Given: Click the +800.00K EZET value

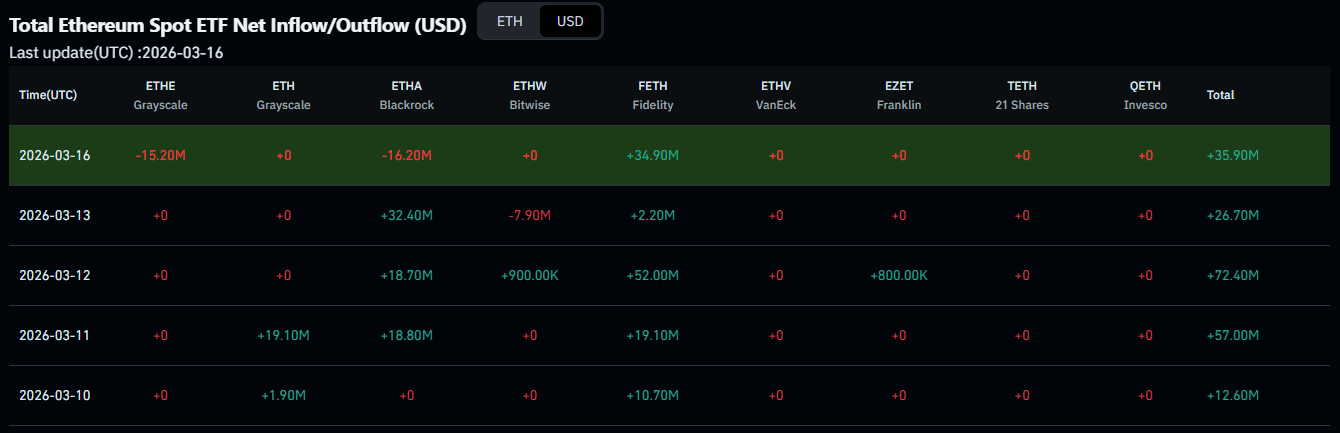Looking at the screenshot, I should [899, 276].
